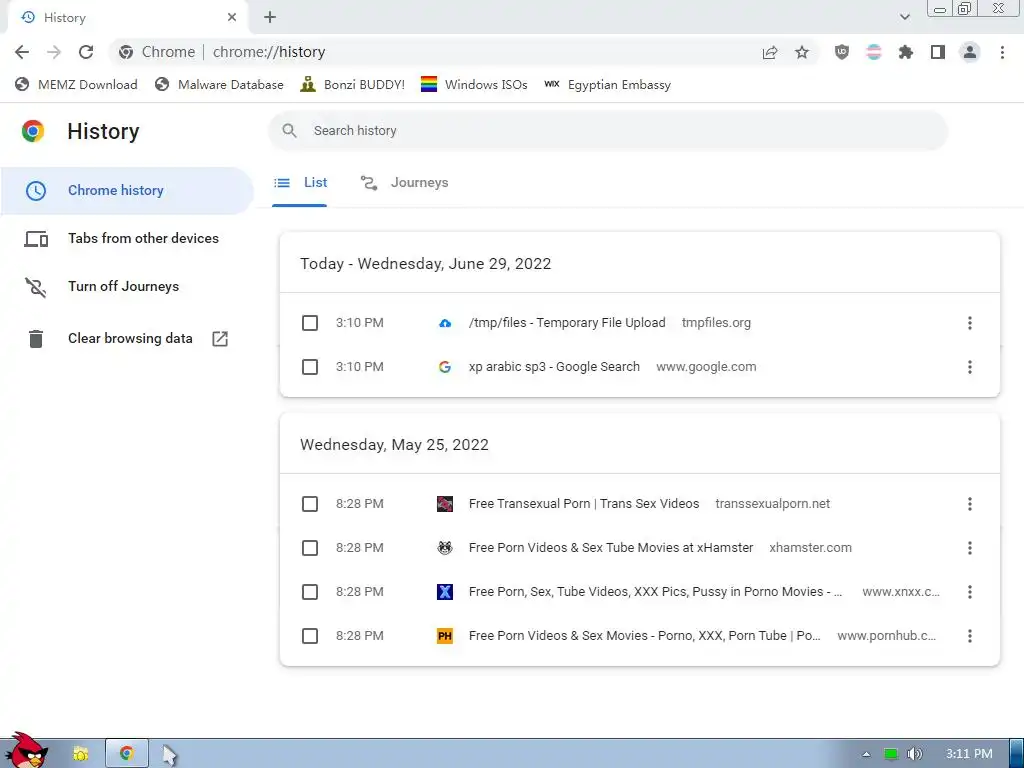Open actions menu for tmpfiles.org entry
1024x768 pixels.
[970, 323]
